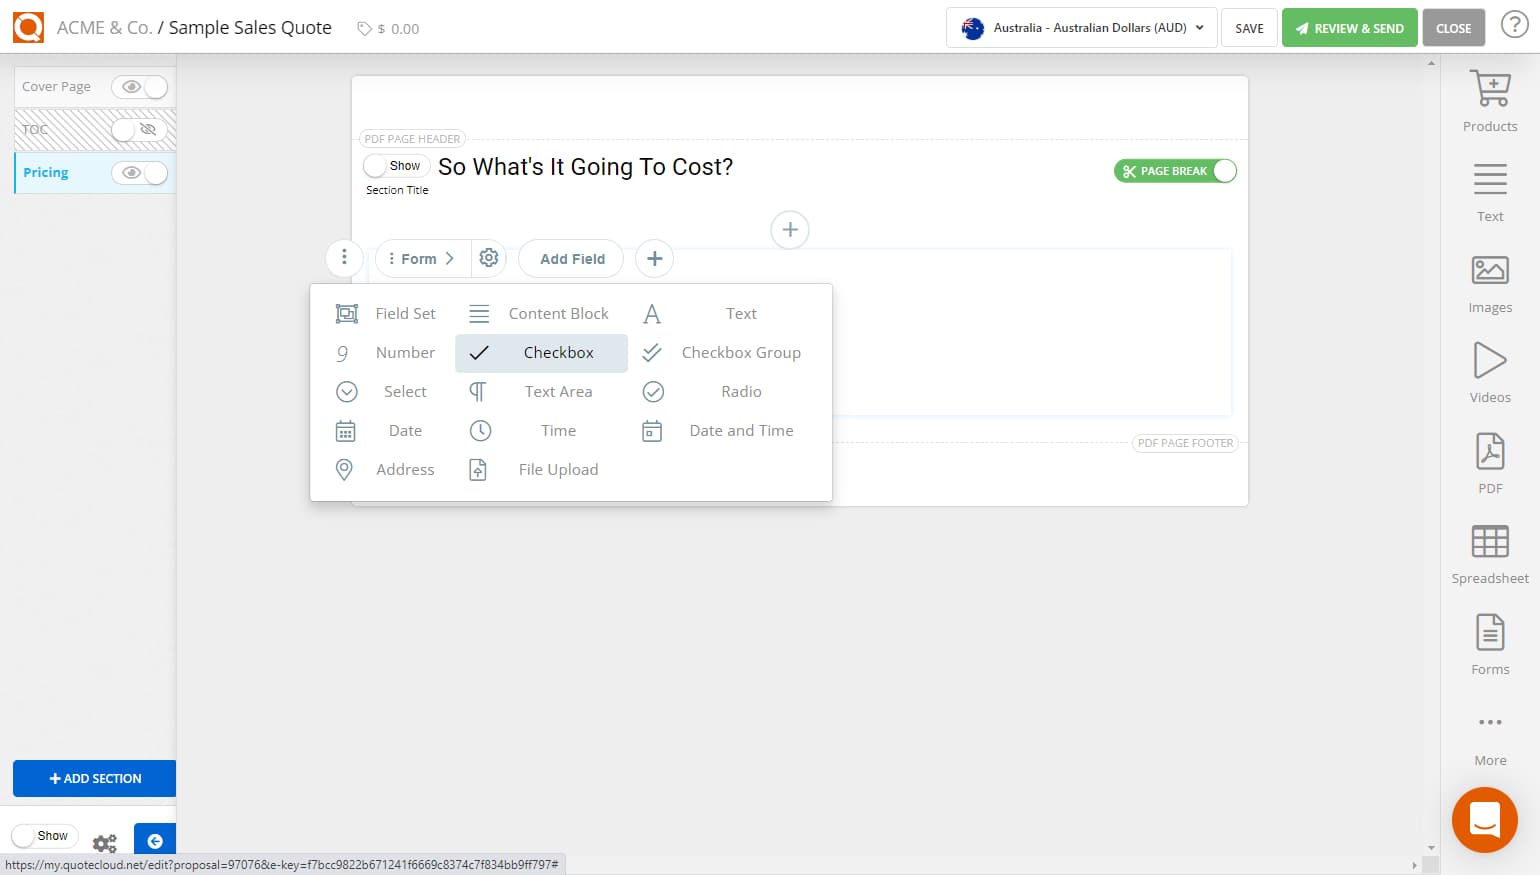The width and height of the screenshot is (1540, 875).
Task: Open the Products panel
Action: point(1489,98)
